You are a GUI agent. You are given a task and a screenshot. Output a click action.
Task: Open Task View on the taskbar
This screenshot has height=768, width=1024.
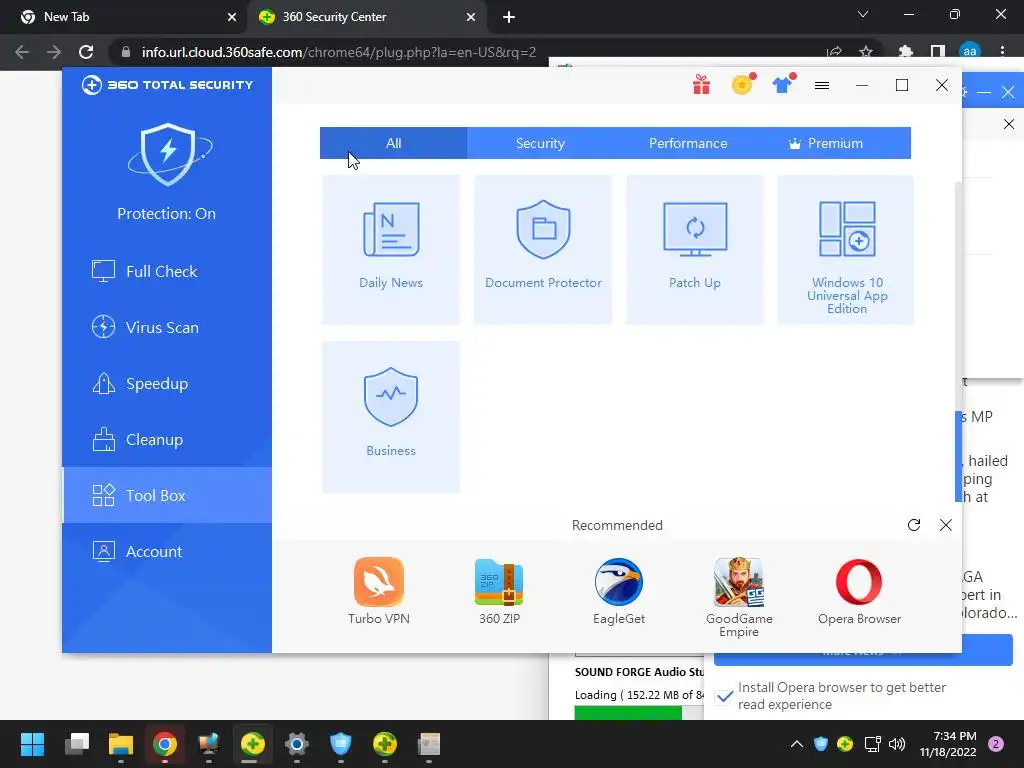pyautogui.click(x=77, y=744)
